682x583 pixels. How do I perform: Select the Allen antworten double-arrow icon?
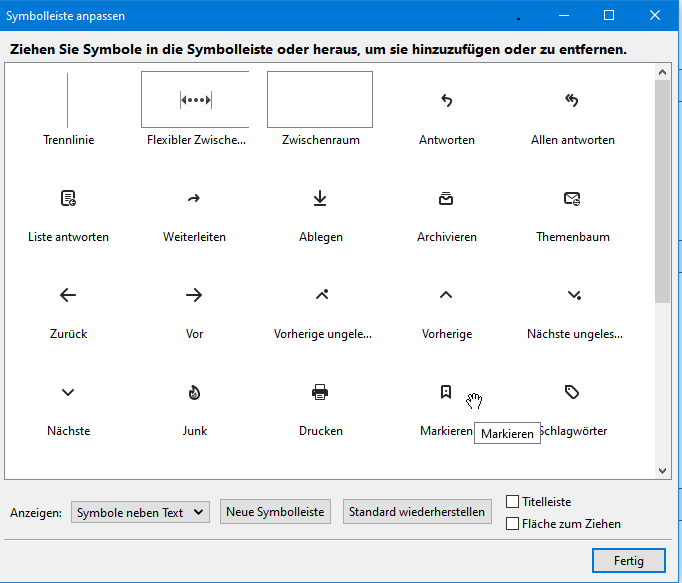point(572,101)
